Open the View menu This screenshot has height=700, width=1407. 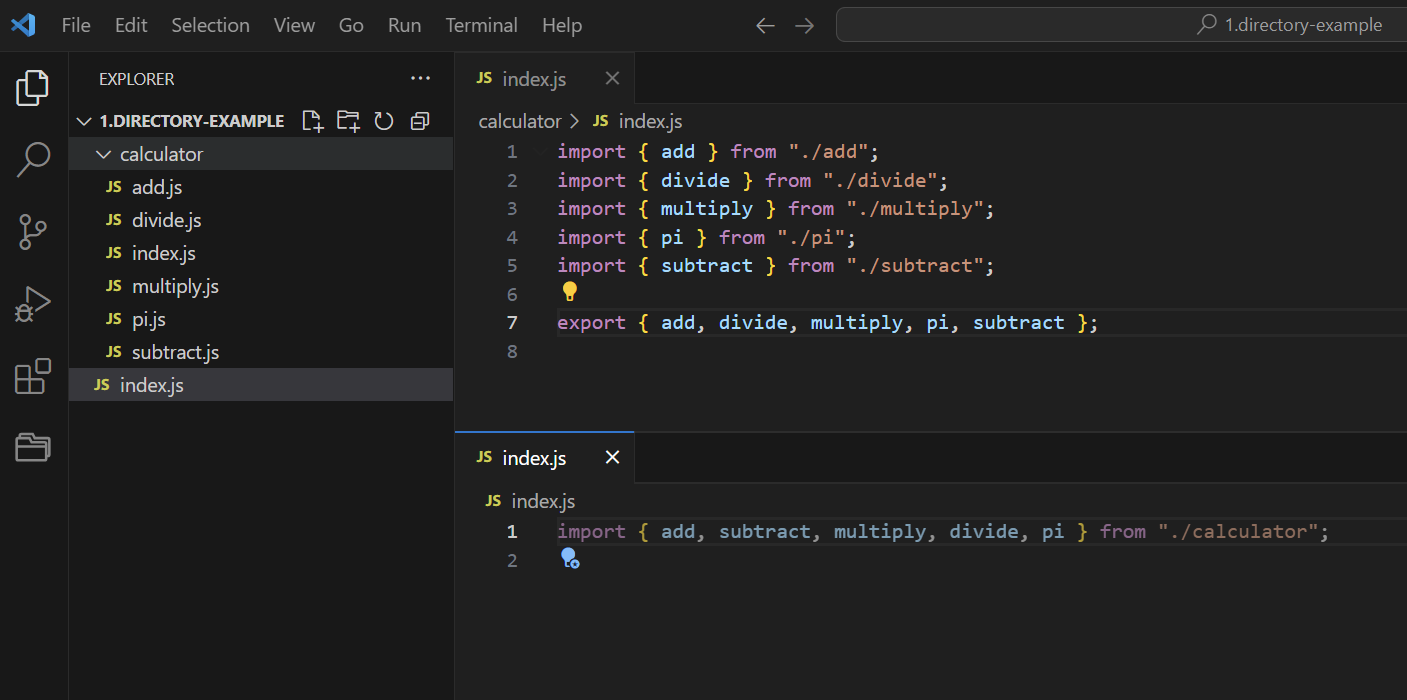294,25
